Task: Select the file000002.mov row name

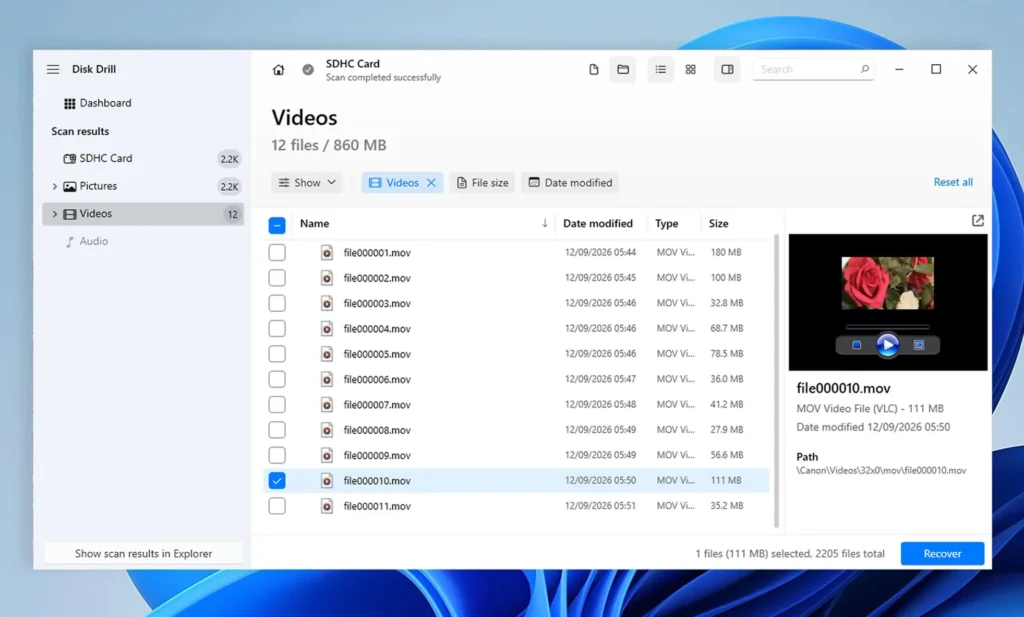Action: click(x=377, y=278)
